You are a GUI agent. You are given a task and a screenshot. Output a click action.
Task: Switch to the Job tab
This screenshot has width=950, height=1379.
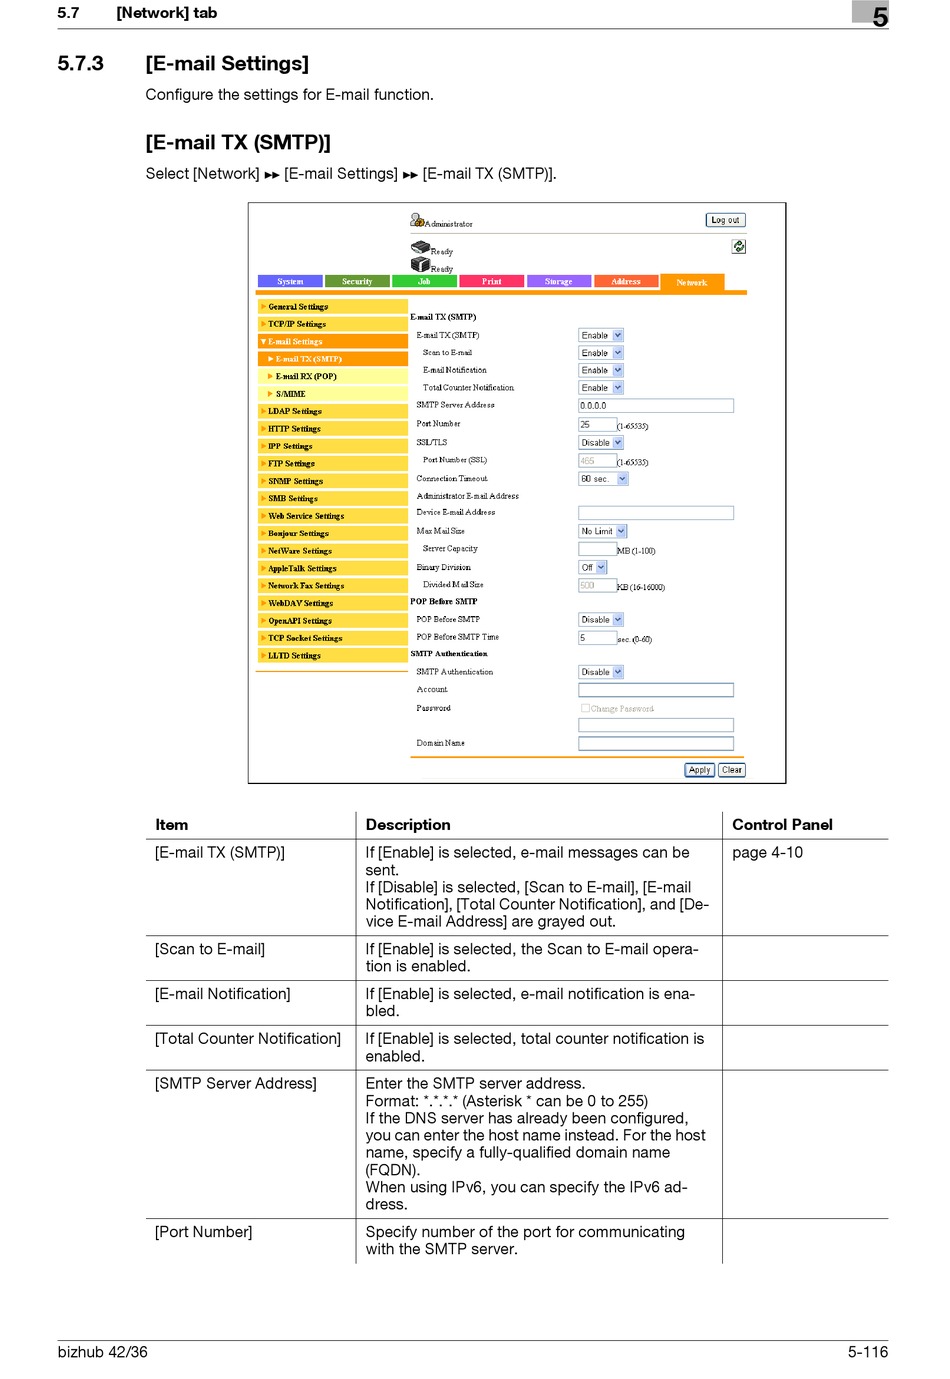(x=424, y=282)
